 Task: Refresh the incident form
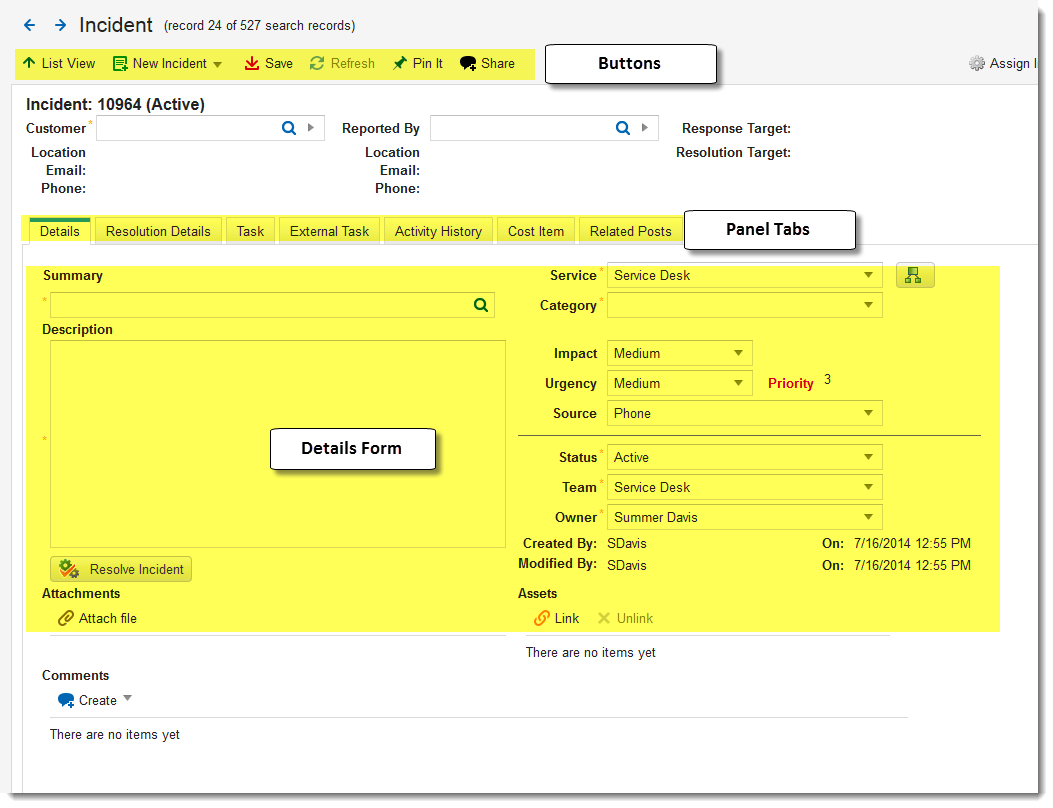tap(342, 63)
